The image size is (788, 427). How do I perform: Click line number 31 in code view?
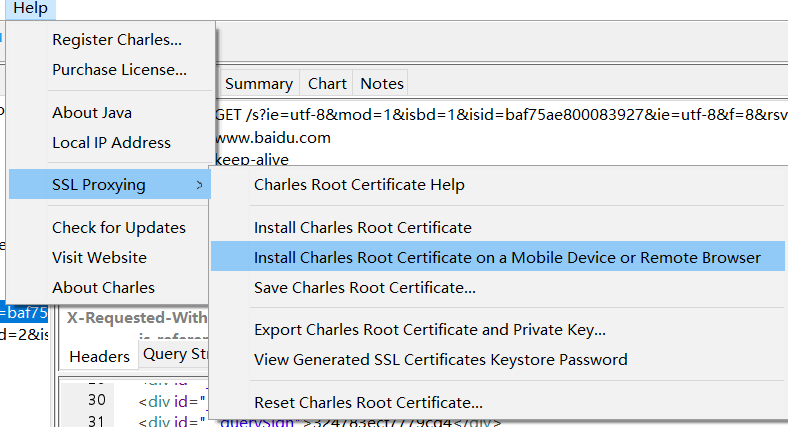click(96, 420)
